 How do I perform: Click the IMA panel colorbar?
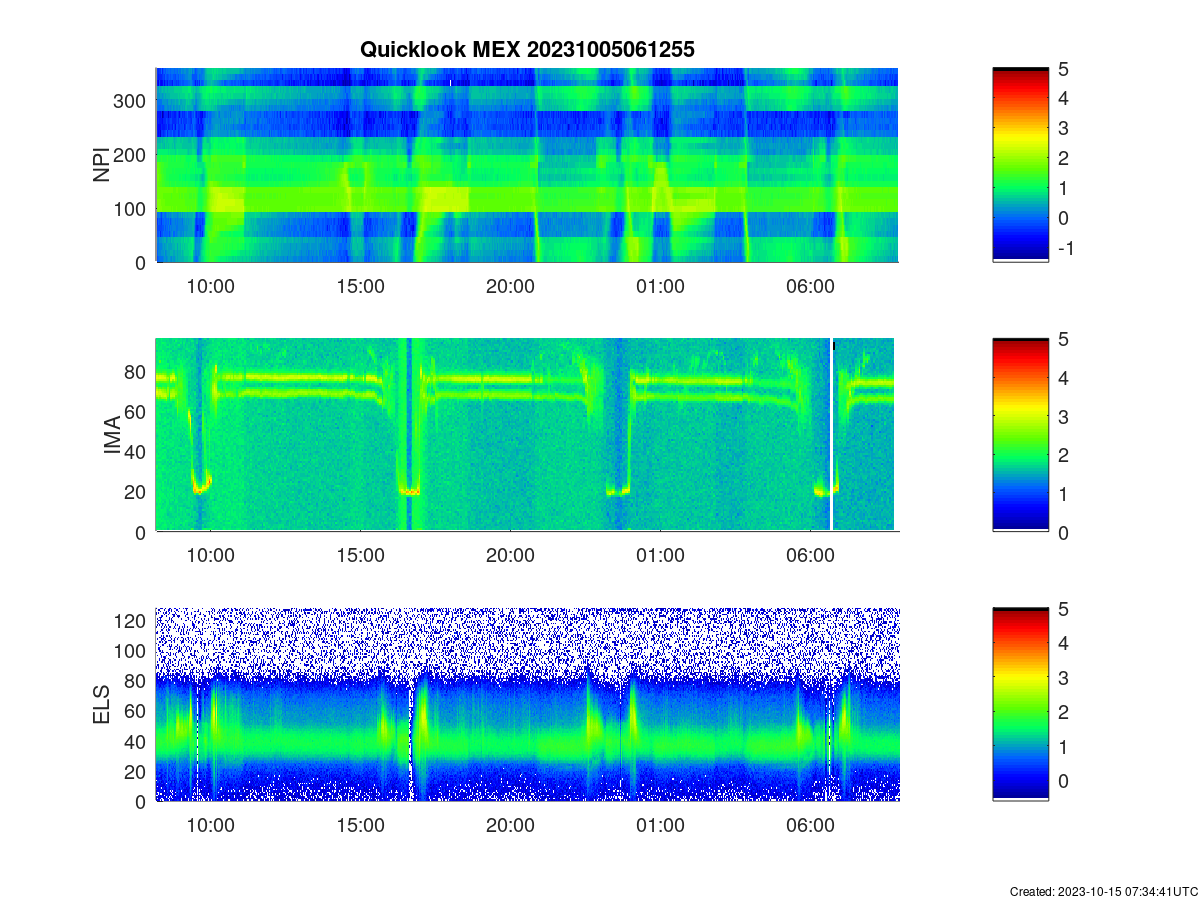(1021, 435)
